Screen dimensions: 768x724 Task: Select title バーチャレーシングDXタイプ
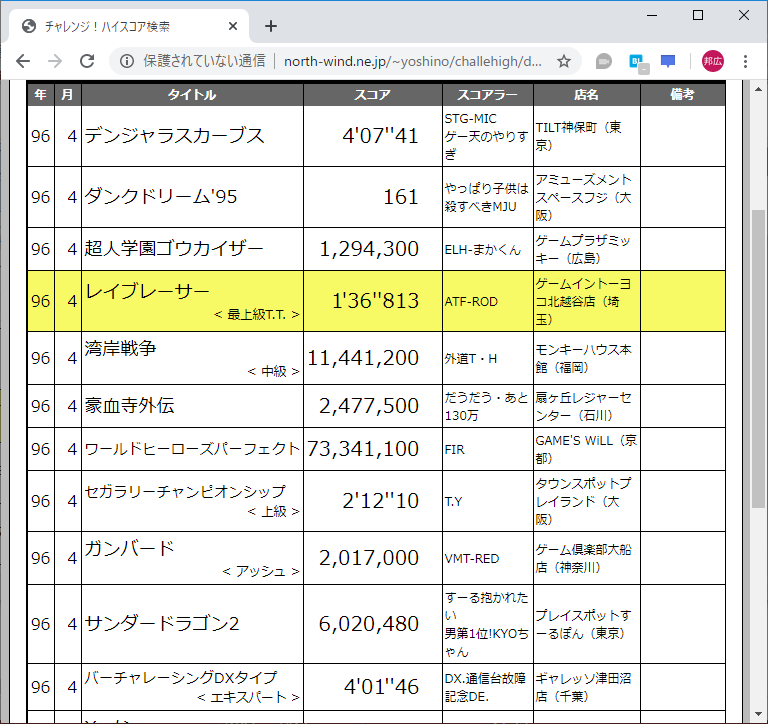181,677
